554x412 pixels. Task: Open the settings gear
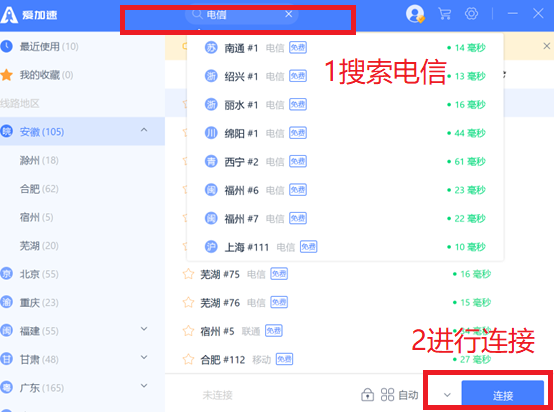coord(471,14)
